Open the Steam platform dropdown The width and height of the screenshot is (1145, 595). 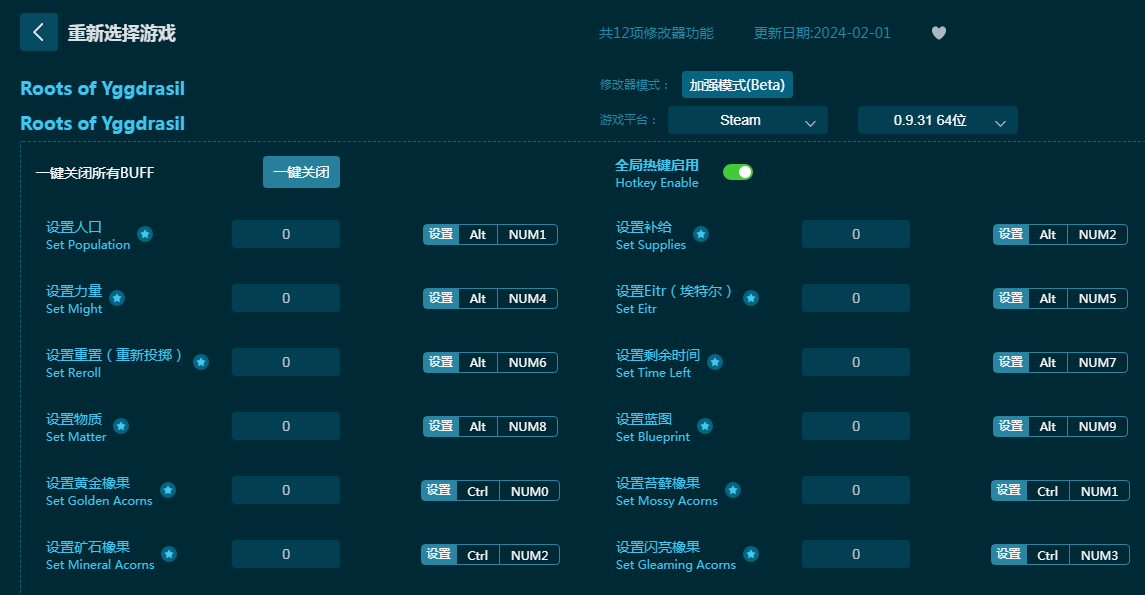tap(747, 120)
